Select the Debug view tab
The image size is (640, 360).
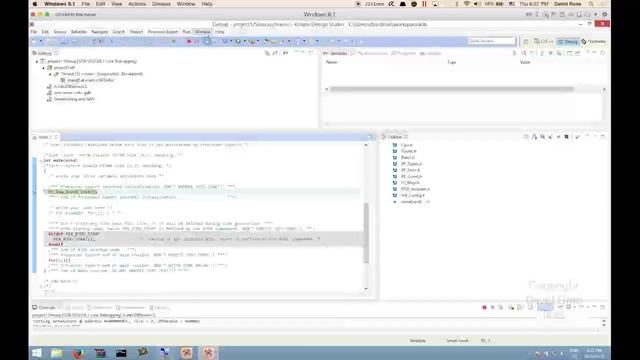pyautogui.click(x=44, y=53)
